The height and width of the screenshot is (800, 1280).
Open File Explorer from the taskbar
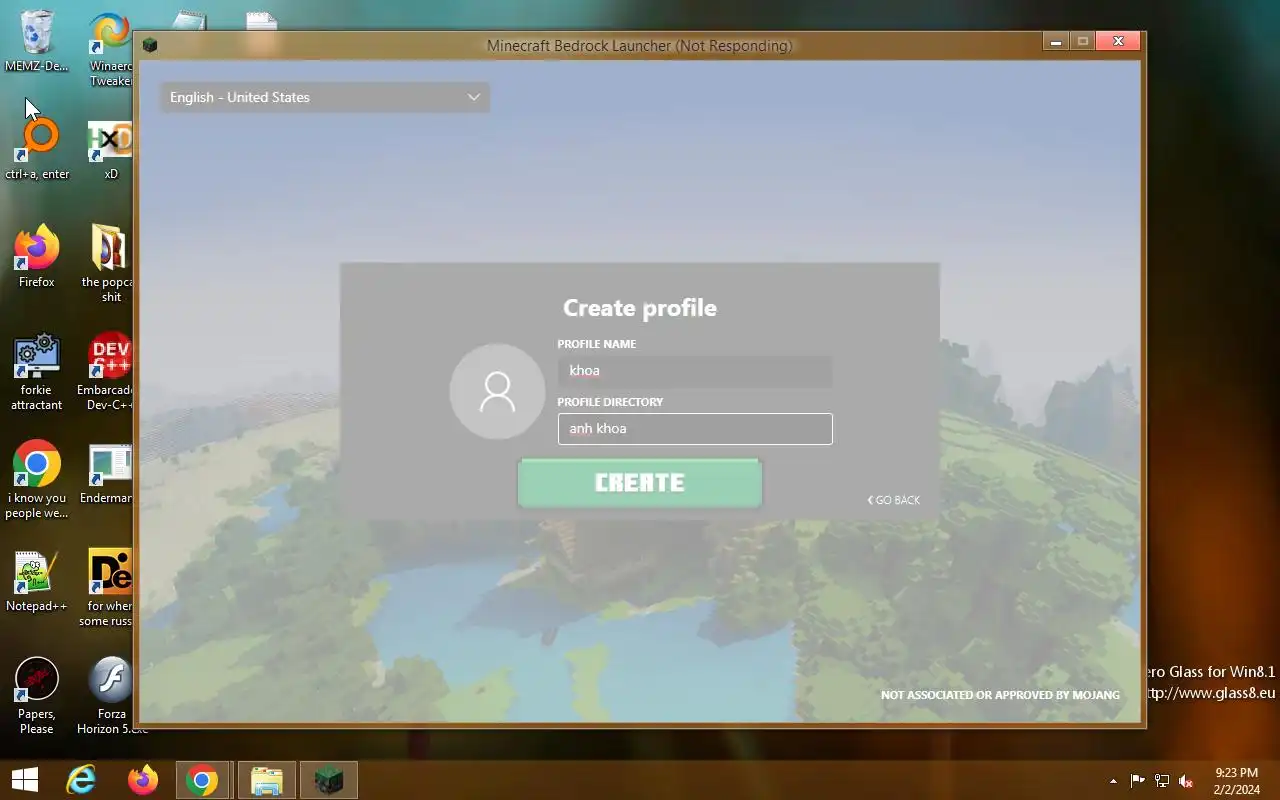coord(266,780)
